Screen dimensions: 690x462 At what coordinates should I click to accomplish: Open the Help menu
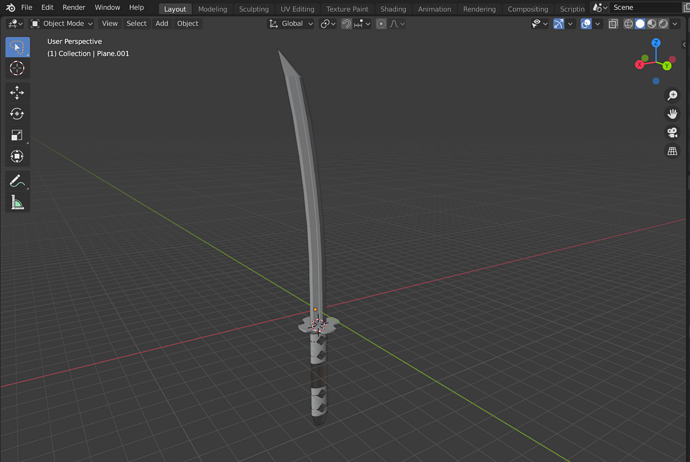click(136, 7)
